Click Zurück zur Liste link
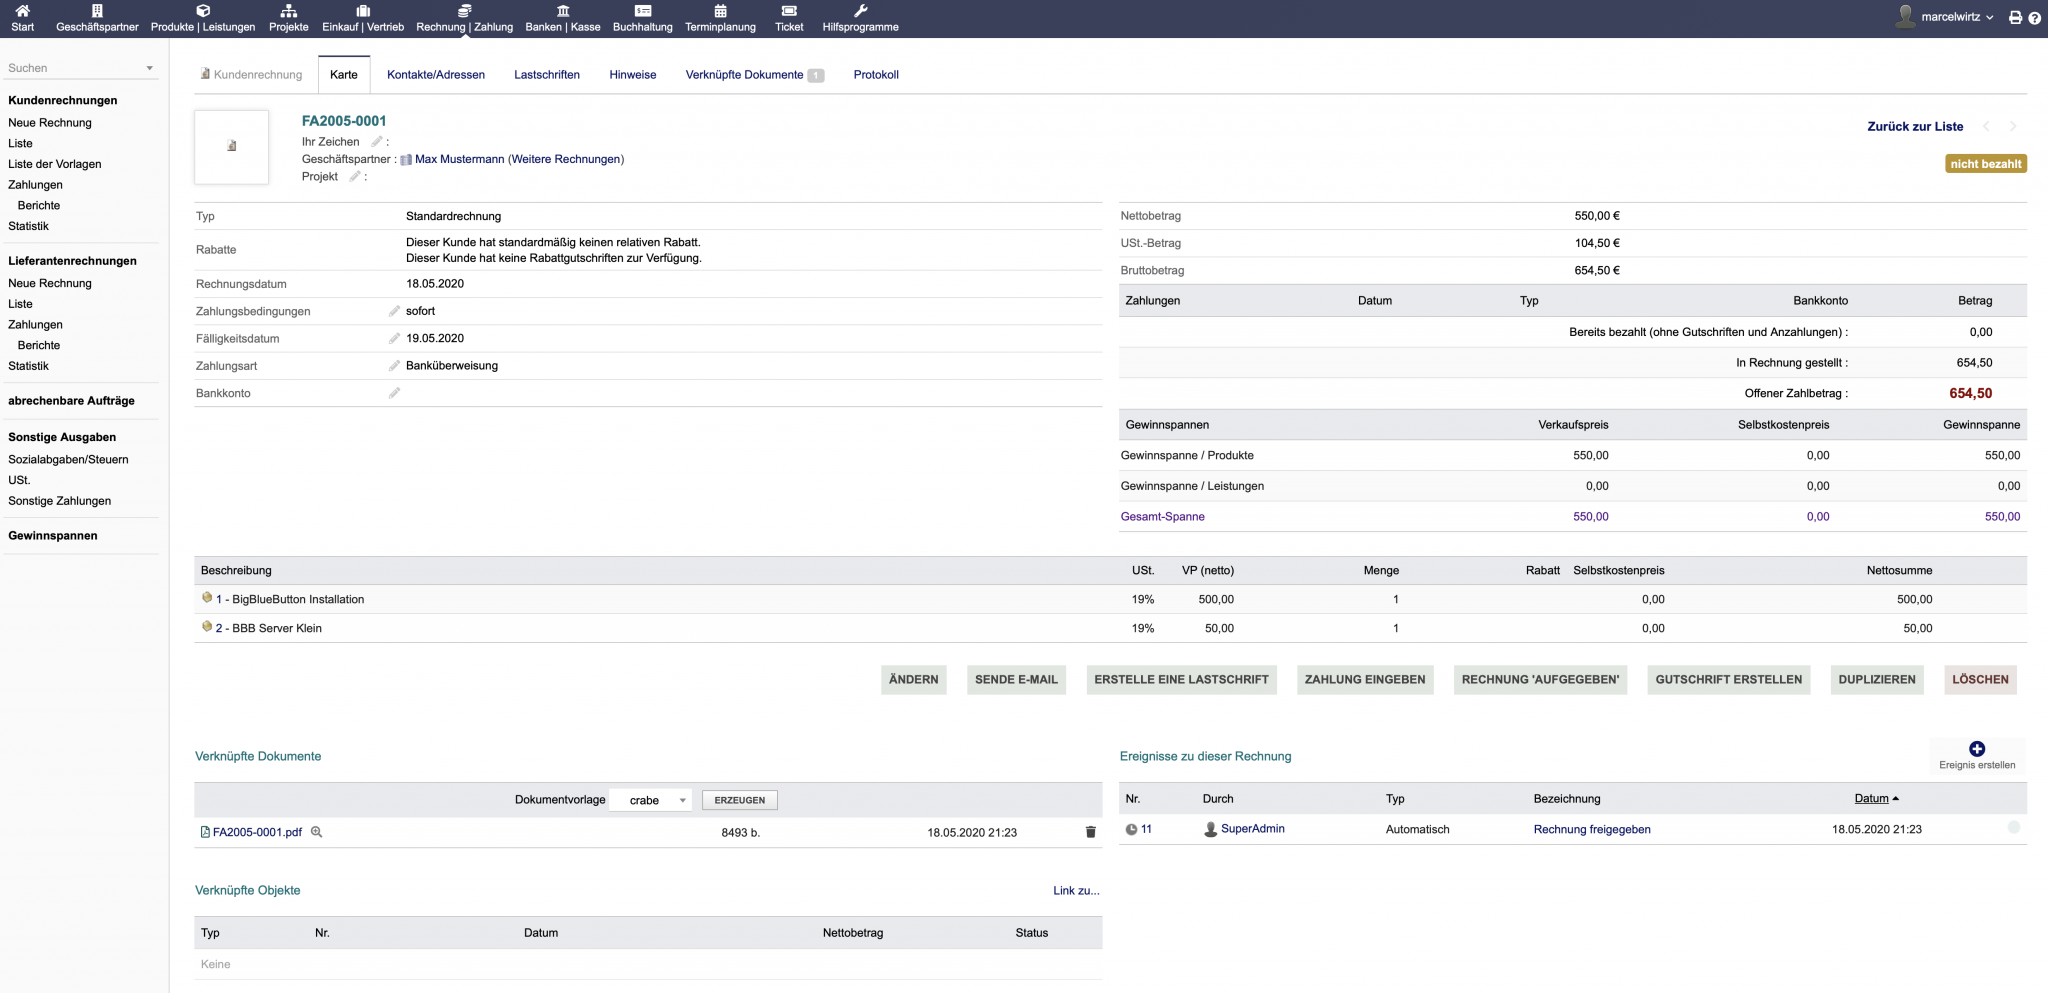 point(1915,126)
